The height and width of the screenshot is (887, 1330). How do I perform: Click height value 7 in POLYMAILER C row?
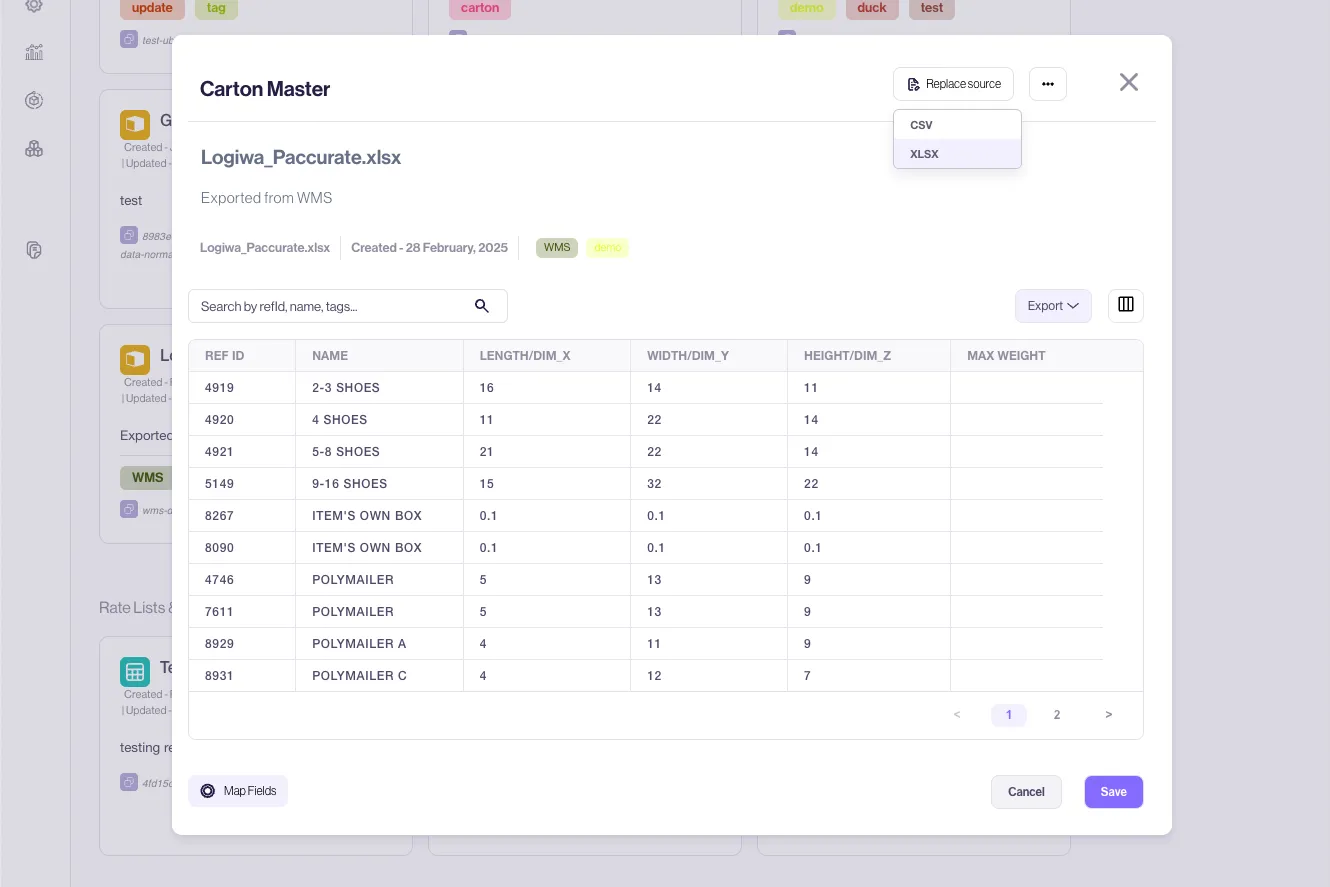pyautogui.click(x=807, y=676)
